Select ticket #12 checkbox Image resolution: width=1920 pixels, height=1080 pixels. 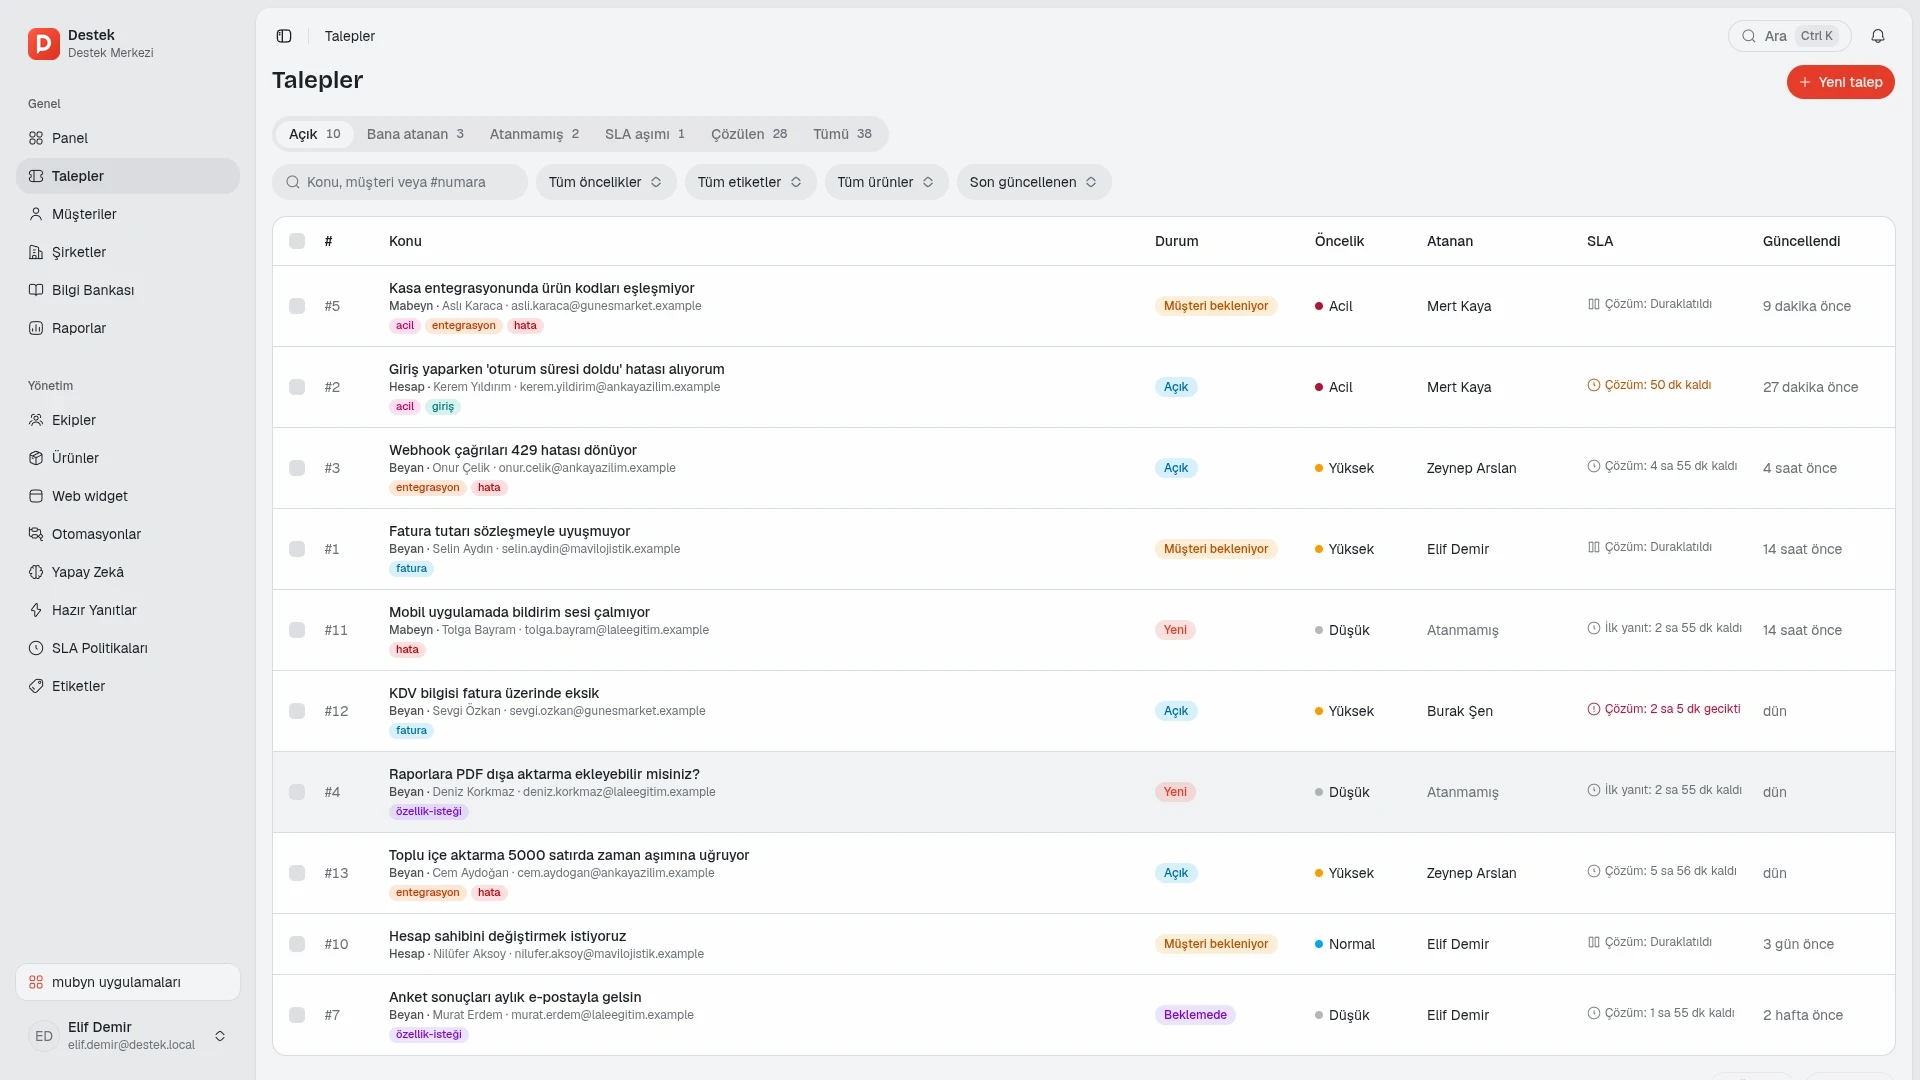coord(297,711)
